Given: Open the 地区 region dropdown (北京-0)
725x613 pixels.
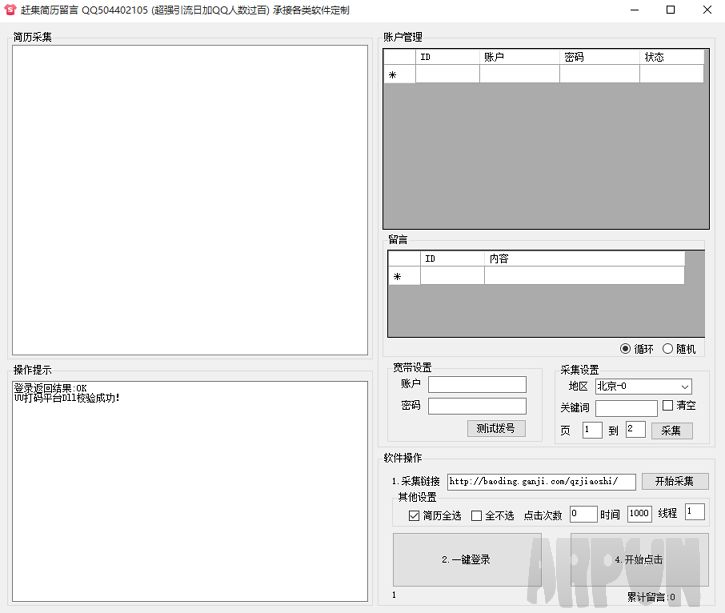Looking at the screenshot, I should coord(643,386).
